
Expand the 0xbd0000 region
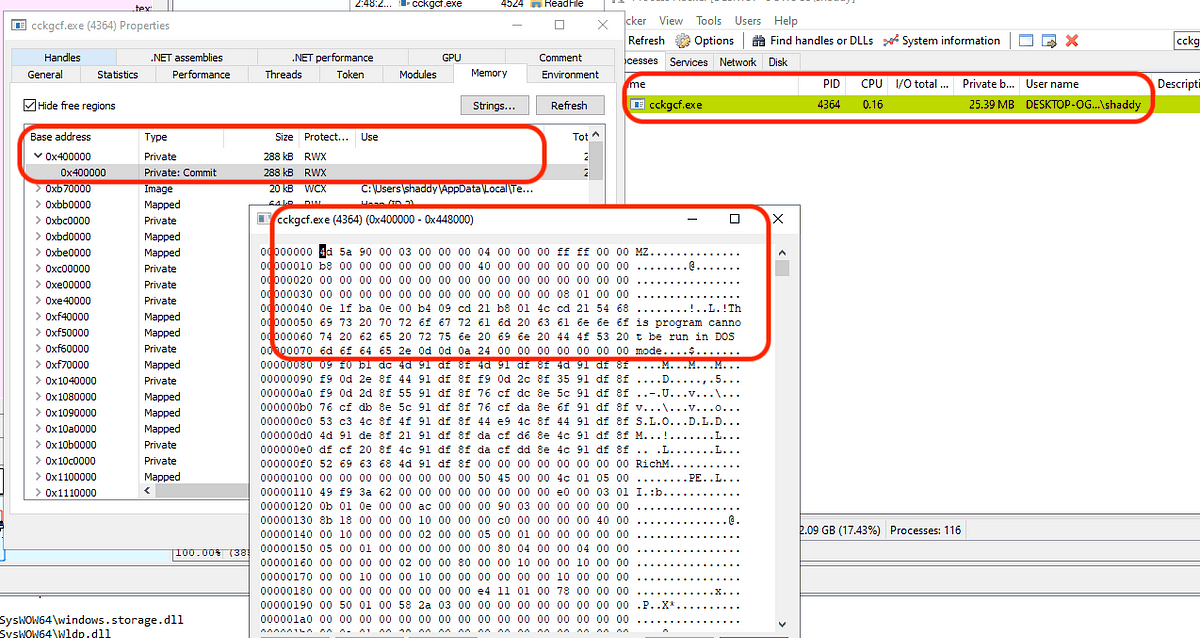[x=38, y=237]
